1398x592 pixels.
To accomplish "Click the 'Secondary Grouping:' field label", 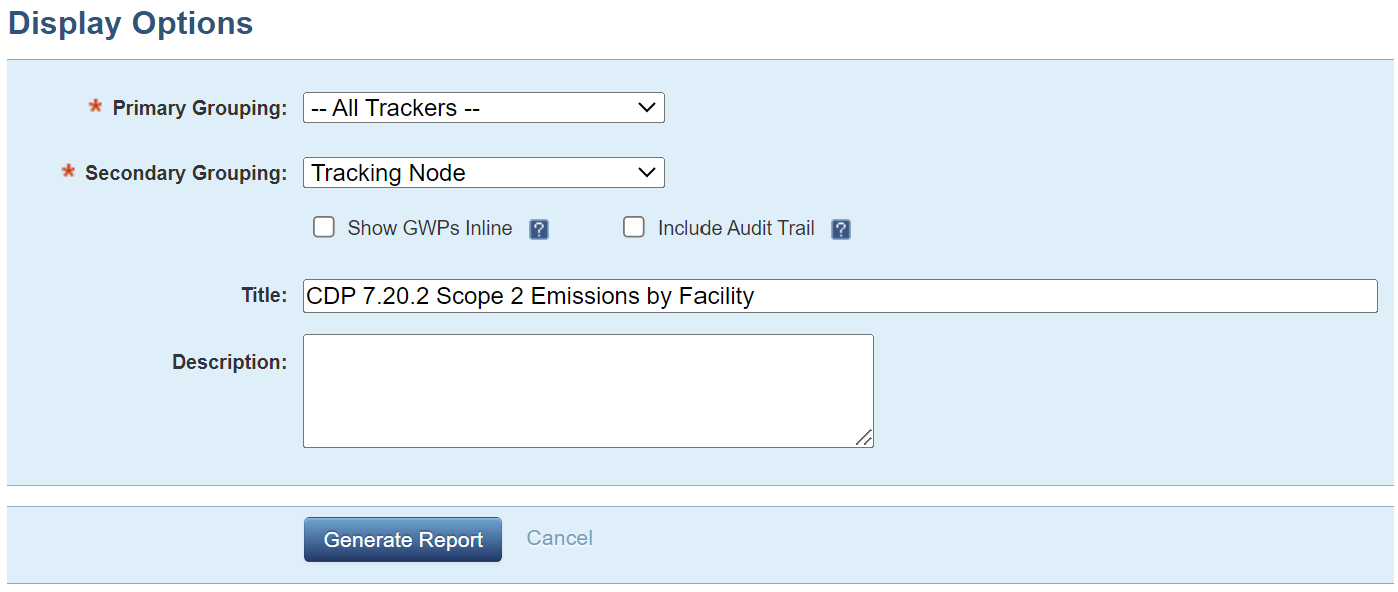I will click(186, 173).
